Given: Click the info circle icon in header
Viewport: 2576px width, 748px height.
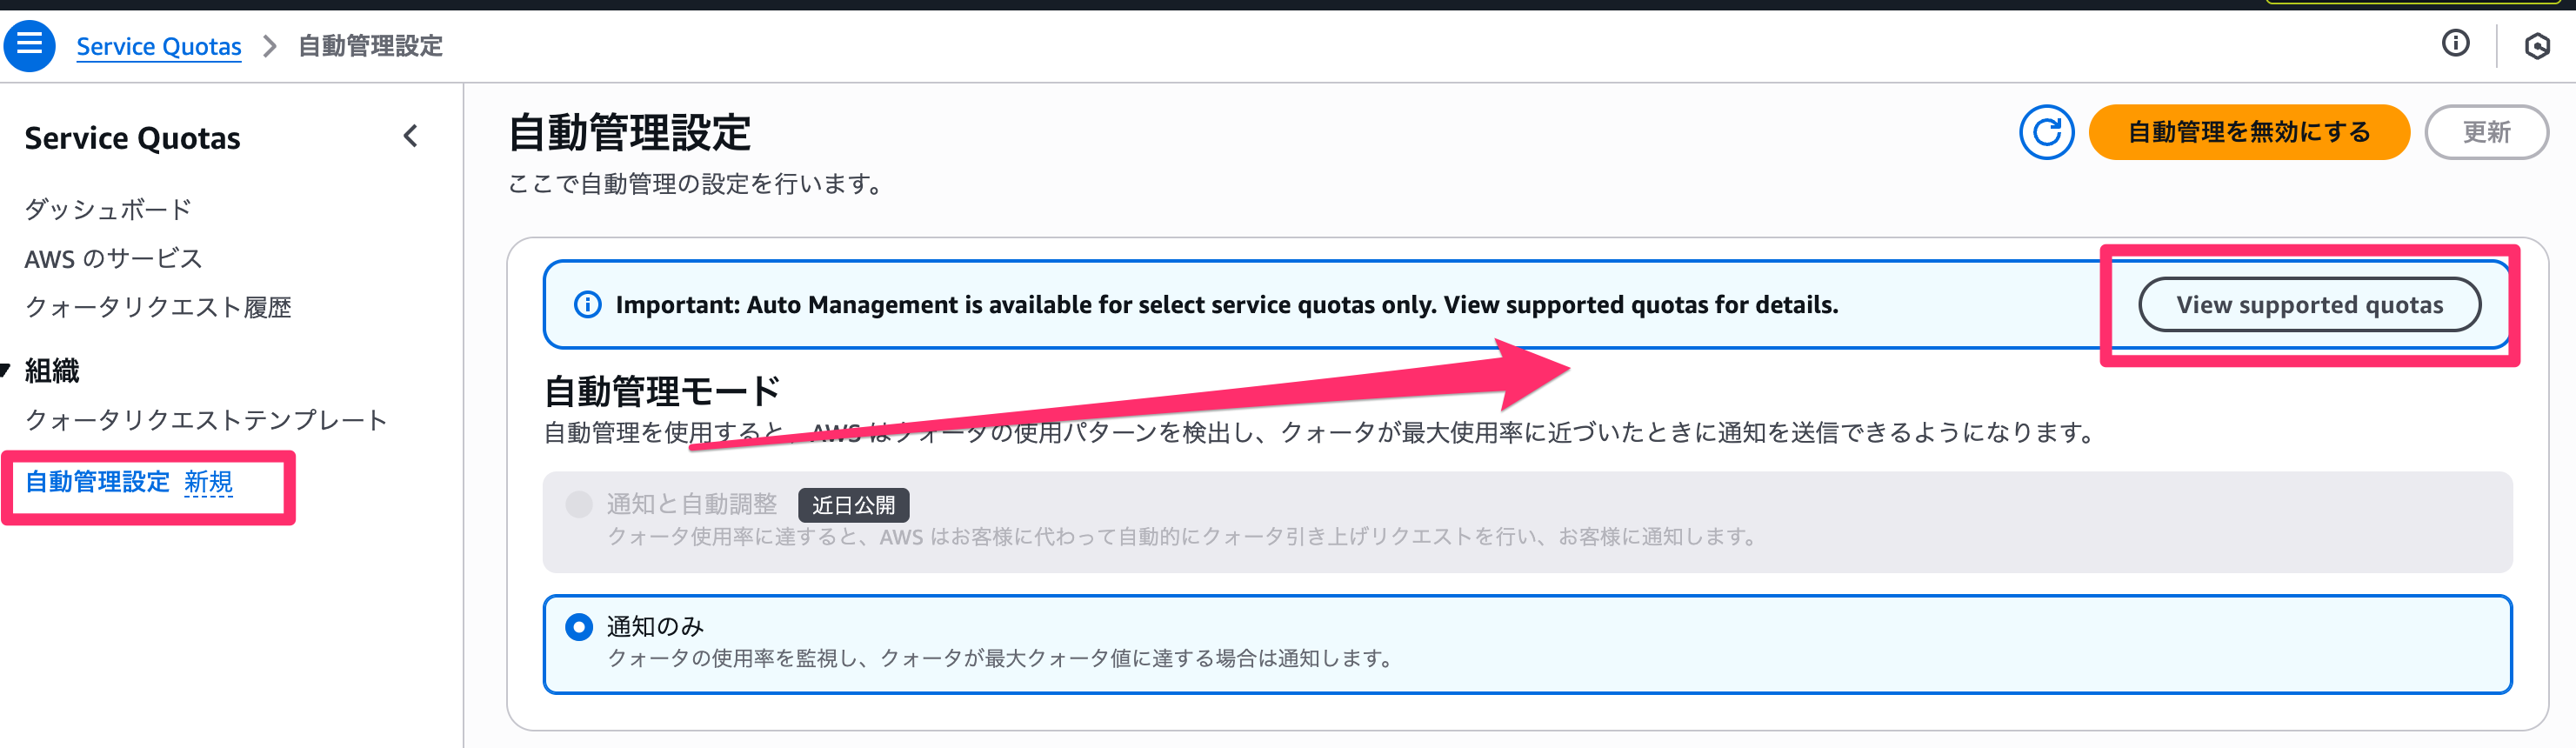Looking at the screenshot, I should click(2455, 43).
